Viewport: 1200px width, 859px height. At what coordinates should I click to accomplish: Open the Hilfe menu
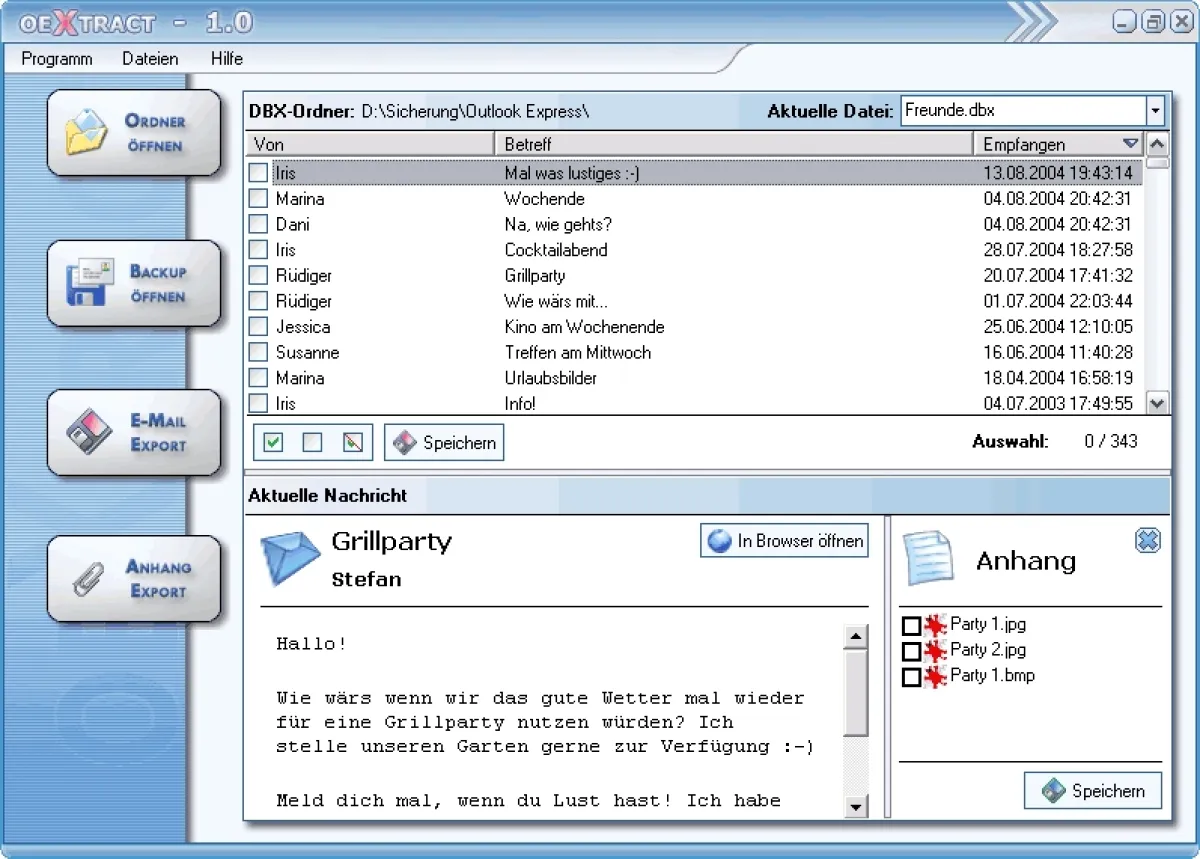coord(227,59)
